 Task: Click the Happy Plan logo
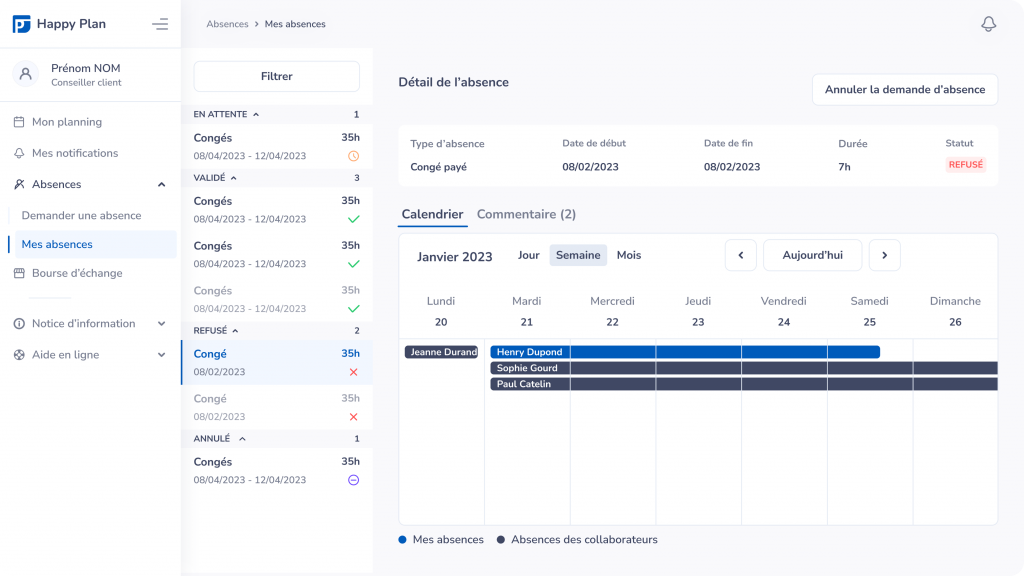[x=22, y=24]
